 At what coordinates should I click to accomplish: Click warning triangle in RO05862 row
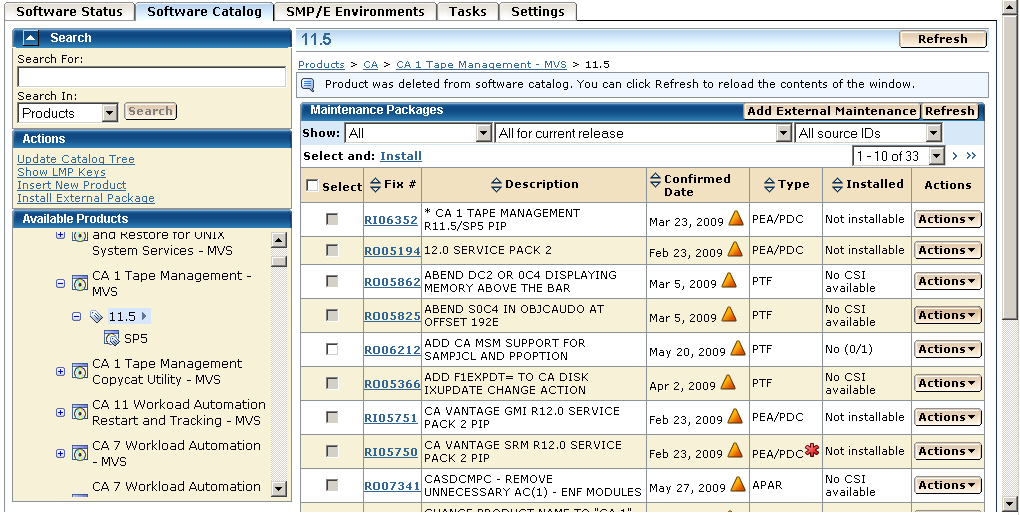point(729,280)
